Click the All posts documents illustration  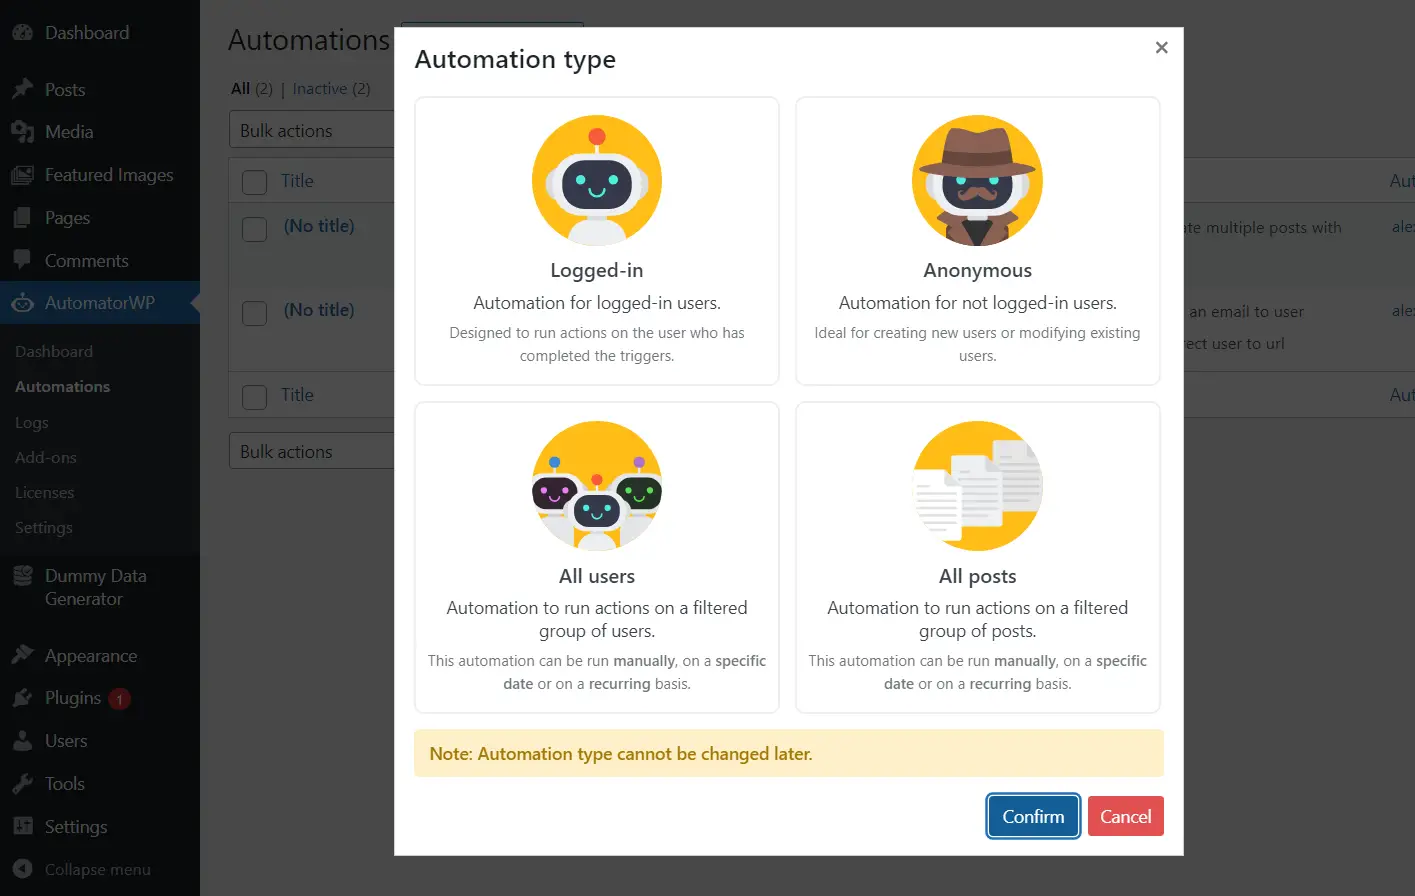point(978,486)
